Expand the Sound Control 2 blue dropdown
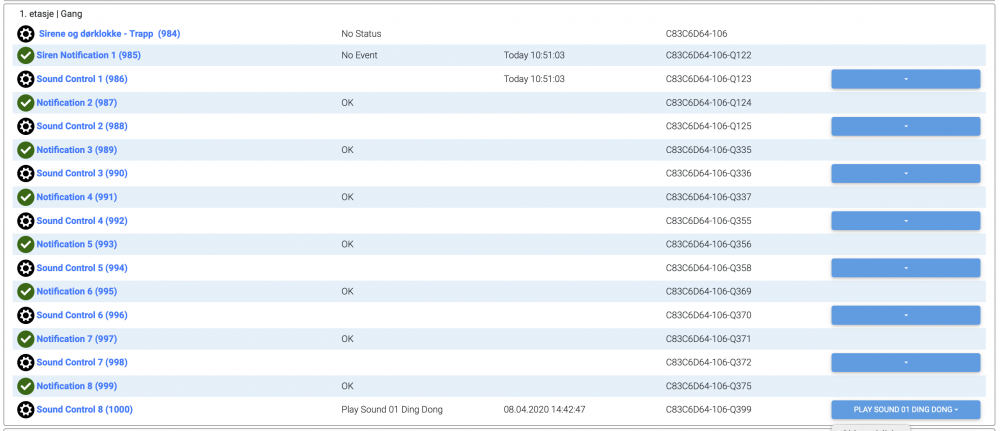The image size is (1000, 431). pyautogui.click(x=905, y=126)
